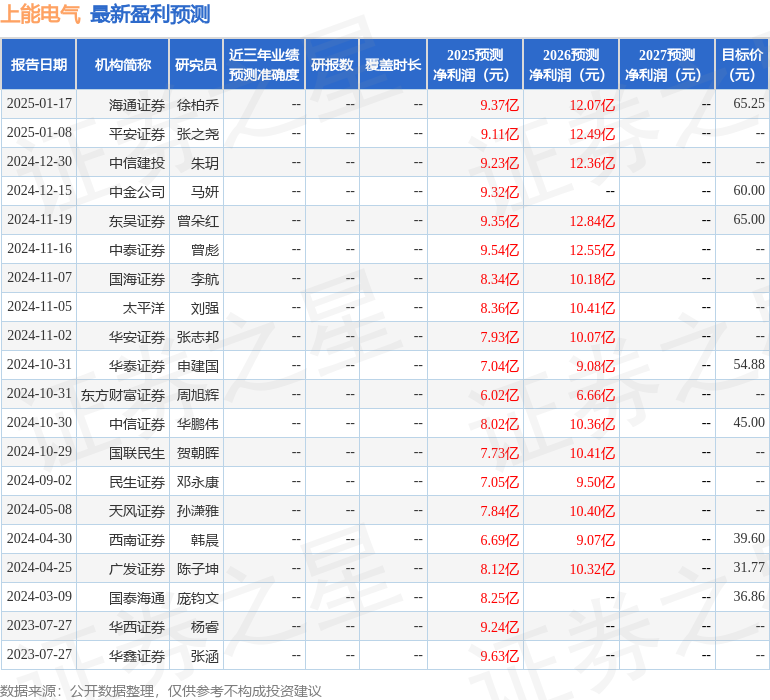Click target price 60.00
Image resolution: width=770 pixels, height=700 pixels.
click(x=749, y=190)
